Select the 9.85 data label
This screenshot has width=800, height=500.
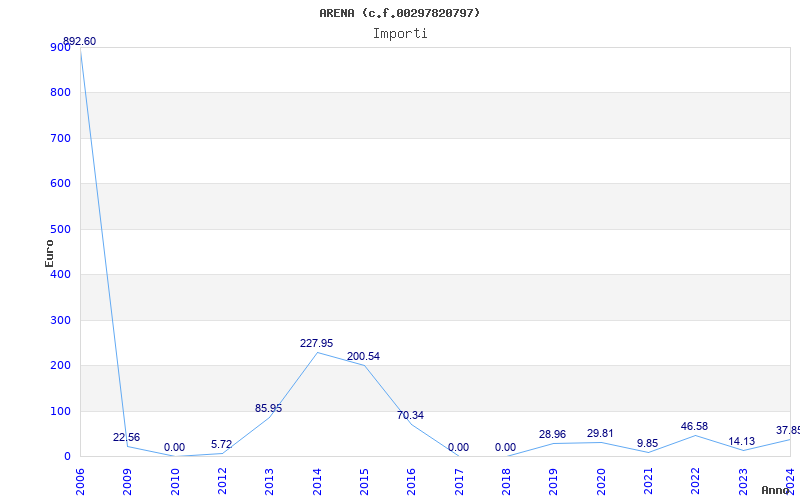click(x=647, y=443)
